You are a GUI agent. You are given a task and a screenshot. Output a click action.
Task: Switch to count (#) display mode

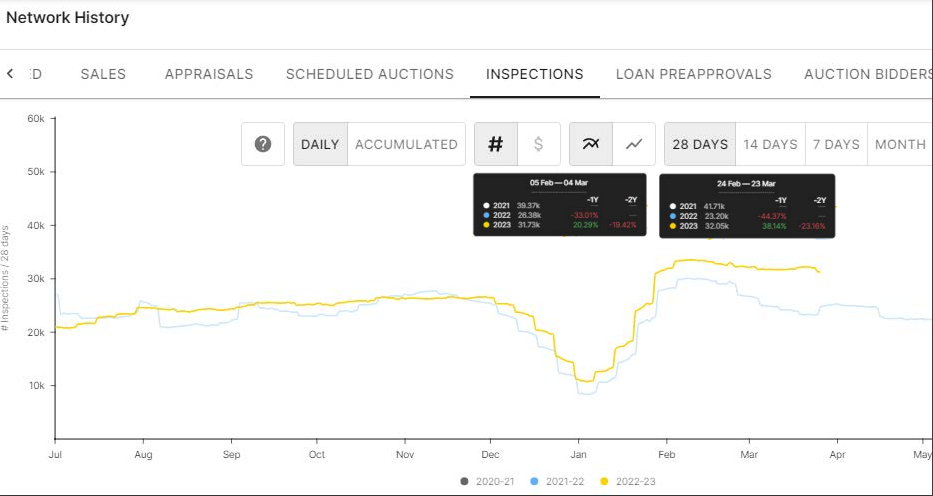(495, 144)
